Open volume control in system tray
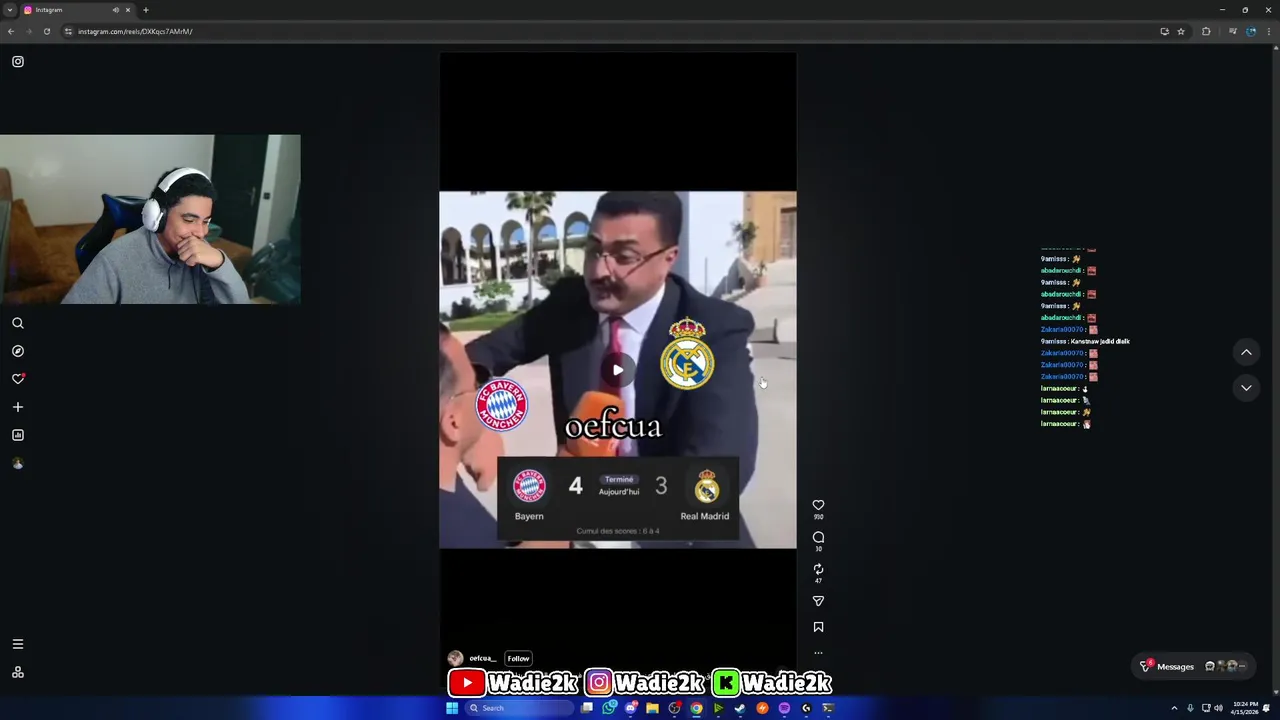 (1218, 708)
